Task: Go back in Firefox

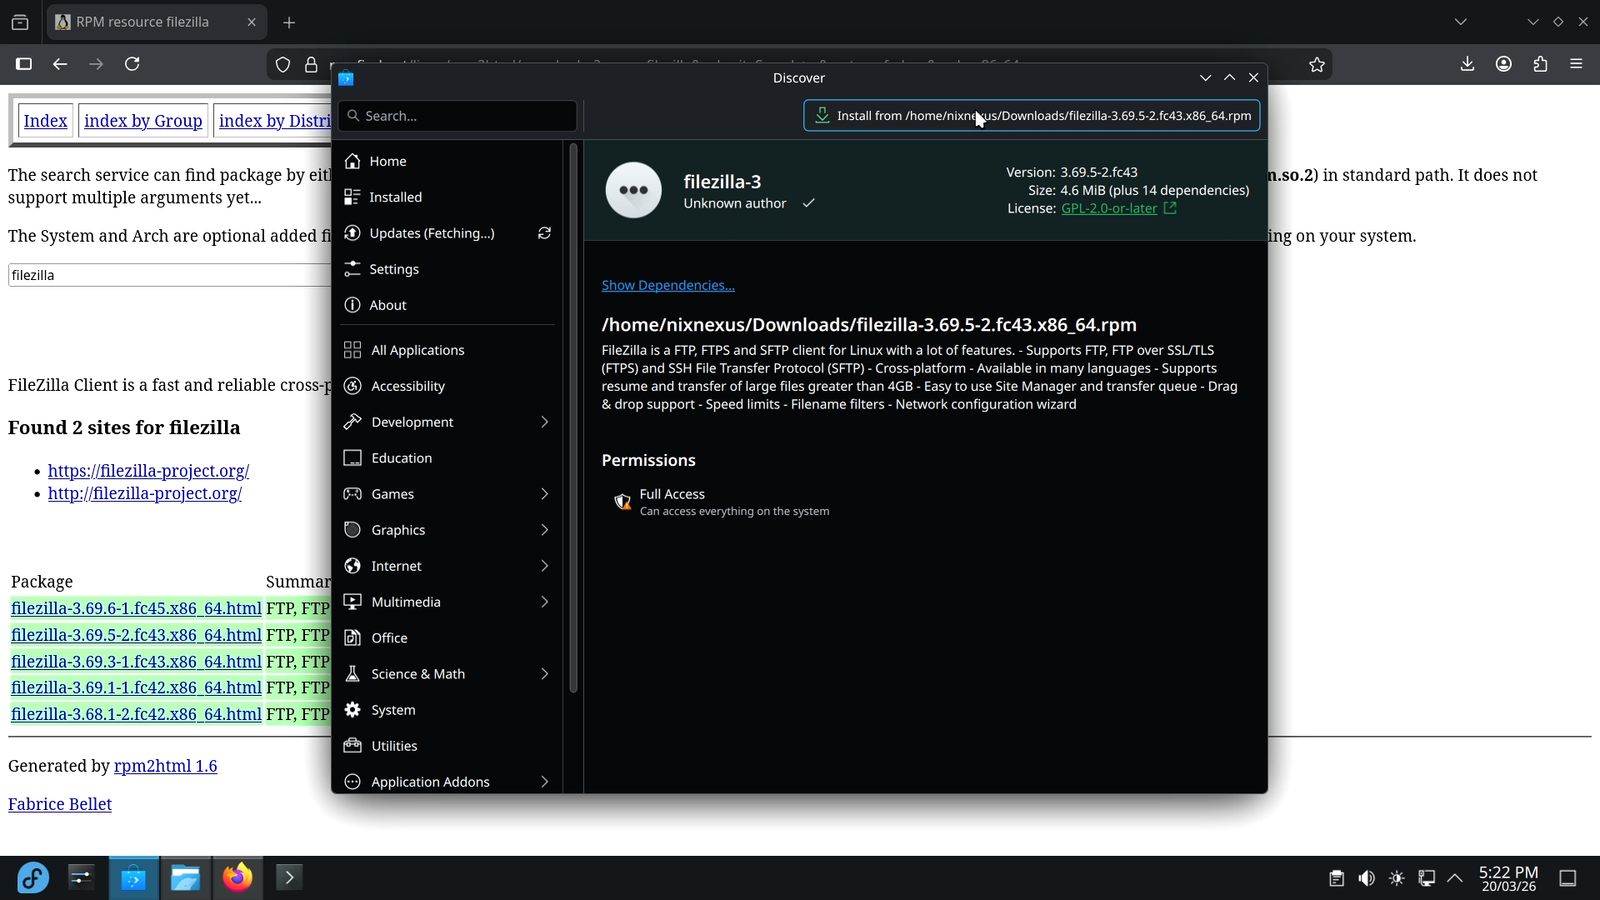Action: [x=60, y=64]
